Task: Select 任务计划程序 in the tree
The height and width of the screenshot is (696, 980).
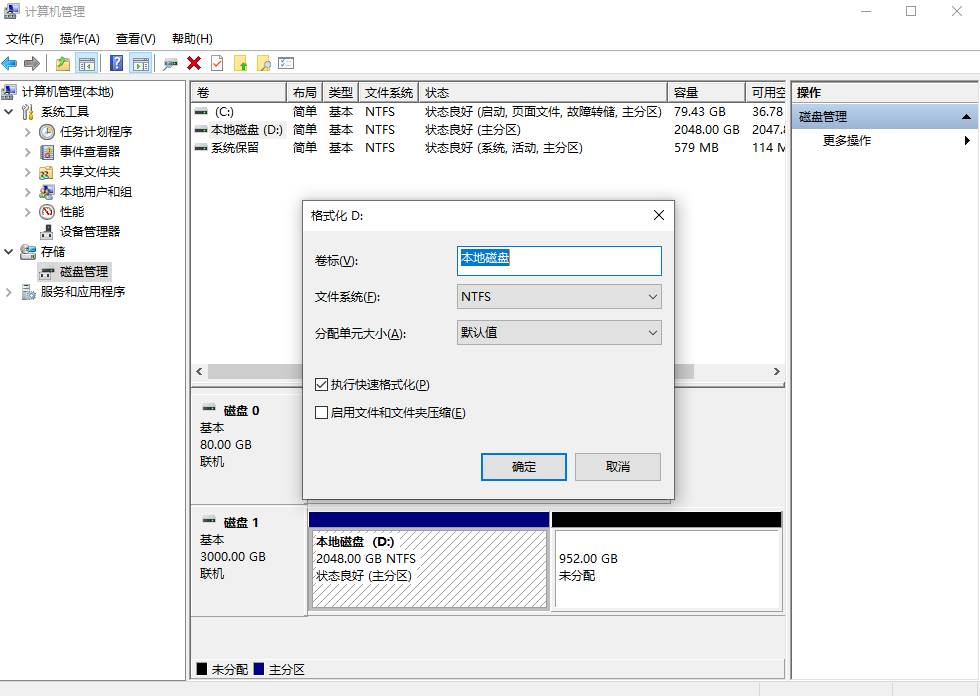Action: 96,131
